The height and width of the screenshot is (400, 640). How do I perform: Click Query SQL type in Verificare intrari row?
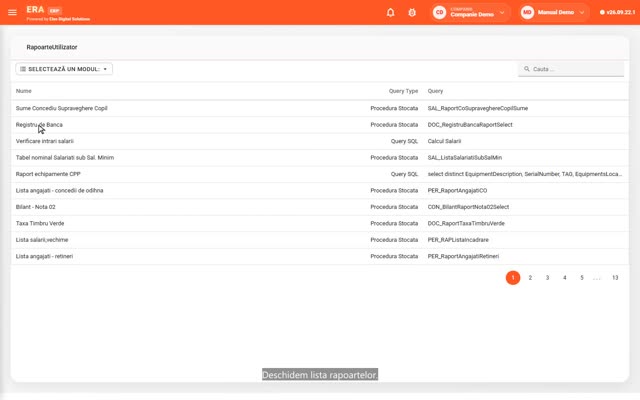click(x=404, y=141)
